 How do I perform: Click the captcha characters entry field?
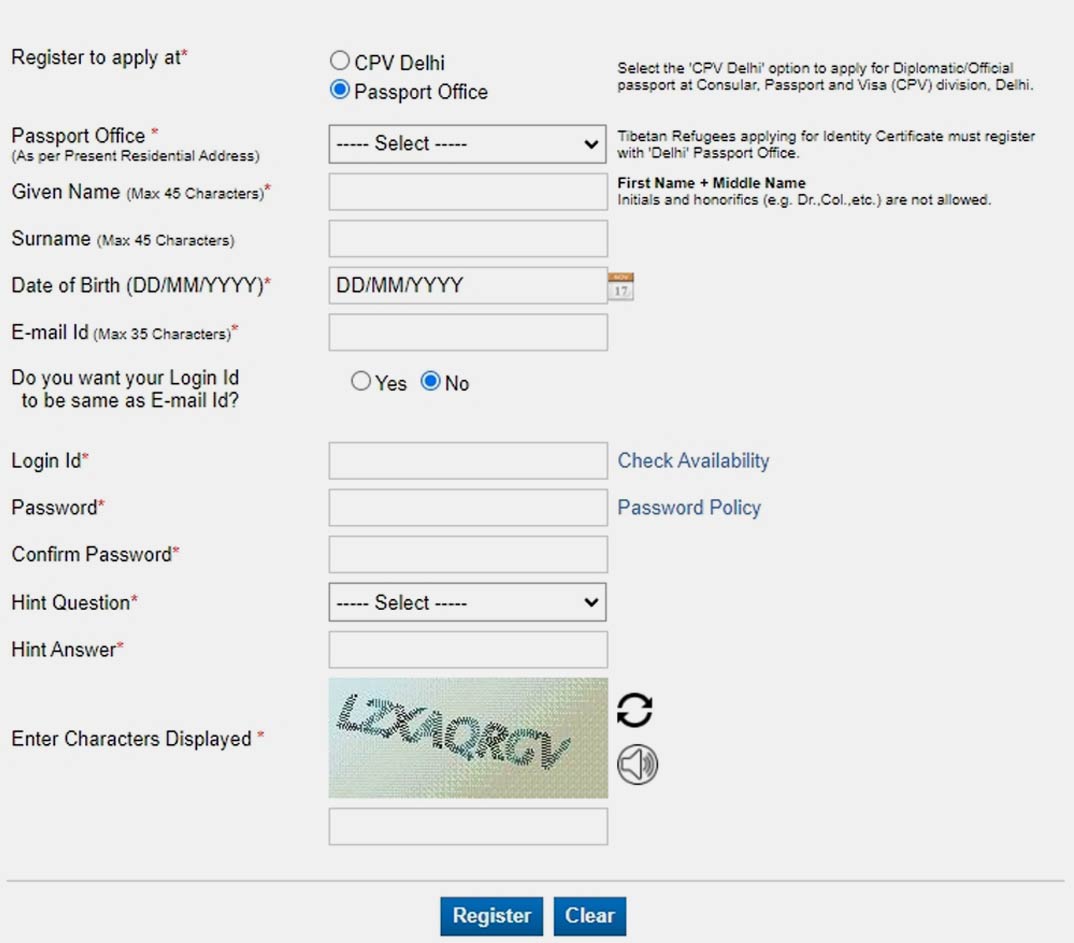click(x=467, y=827)
